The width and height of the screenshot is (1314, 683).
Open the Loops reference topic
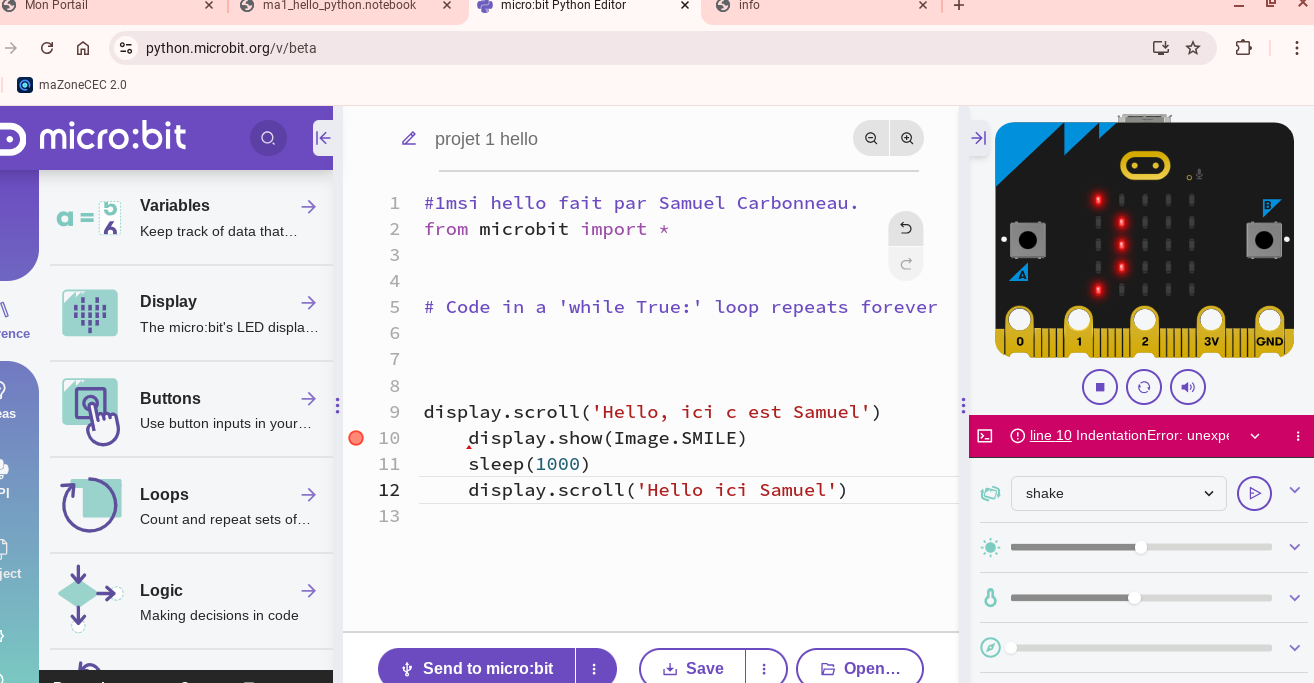(191, 506)
